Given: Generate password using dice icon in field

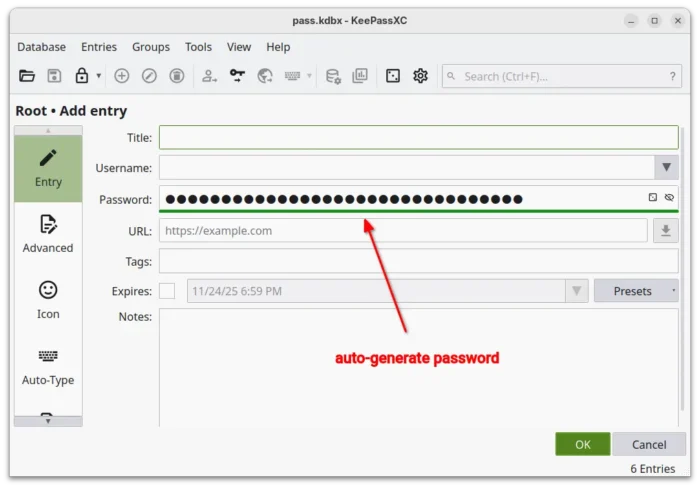Looking at the screenshot, I should [653, 198].
